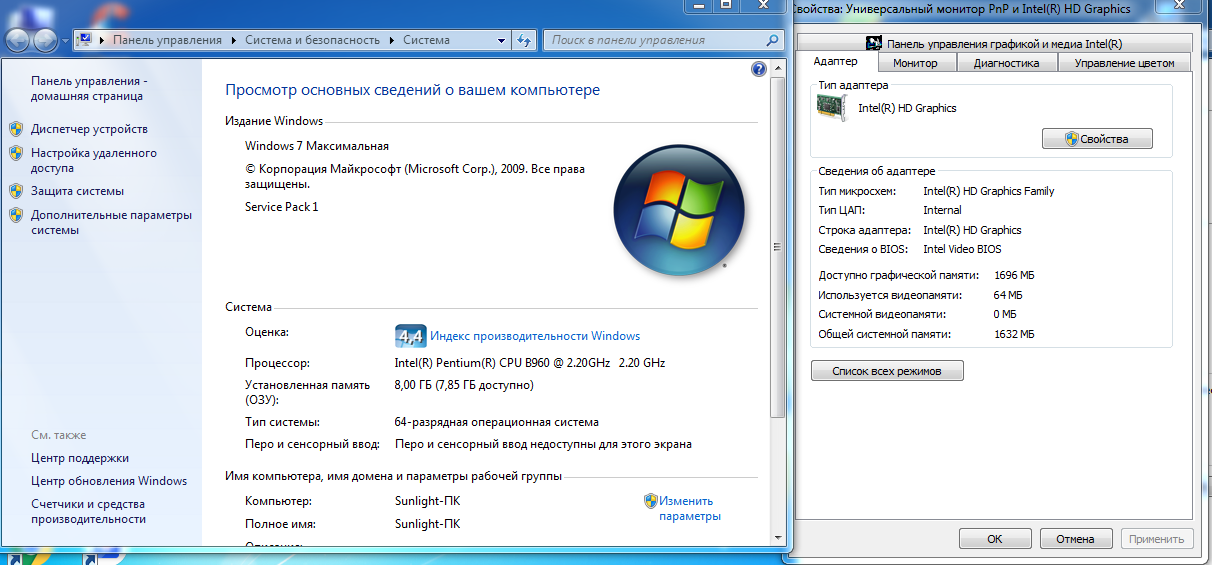Click full name 'Sunlight-ПК' beside 'Полное имя:'
Image resolution: width=1212 pixels, height=565 pixels.
[427, 524]
